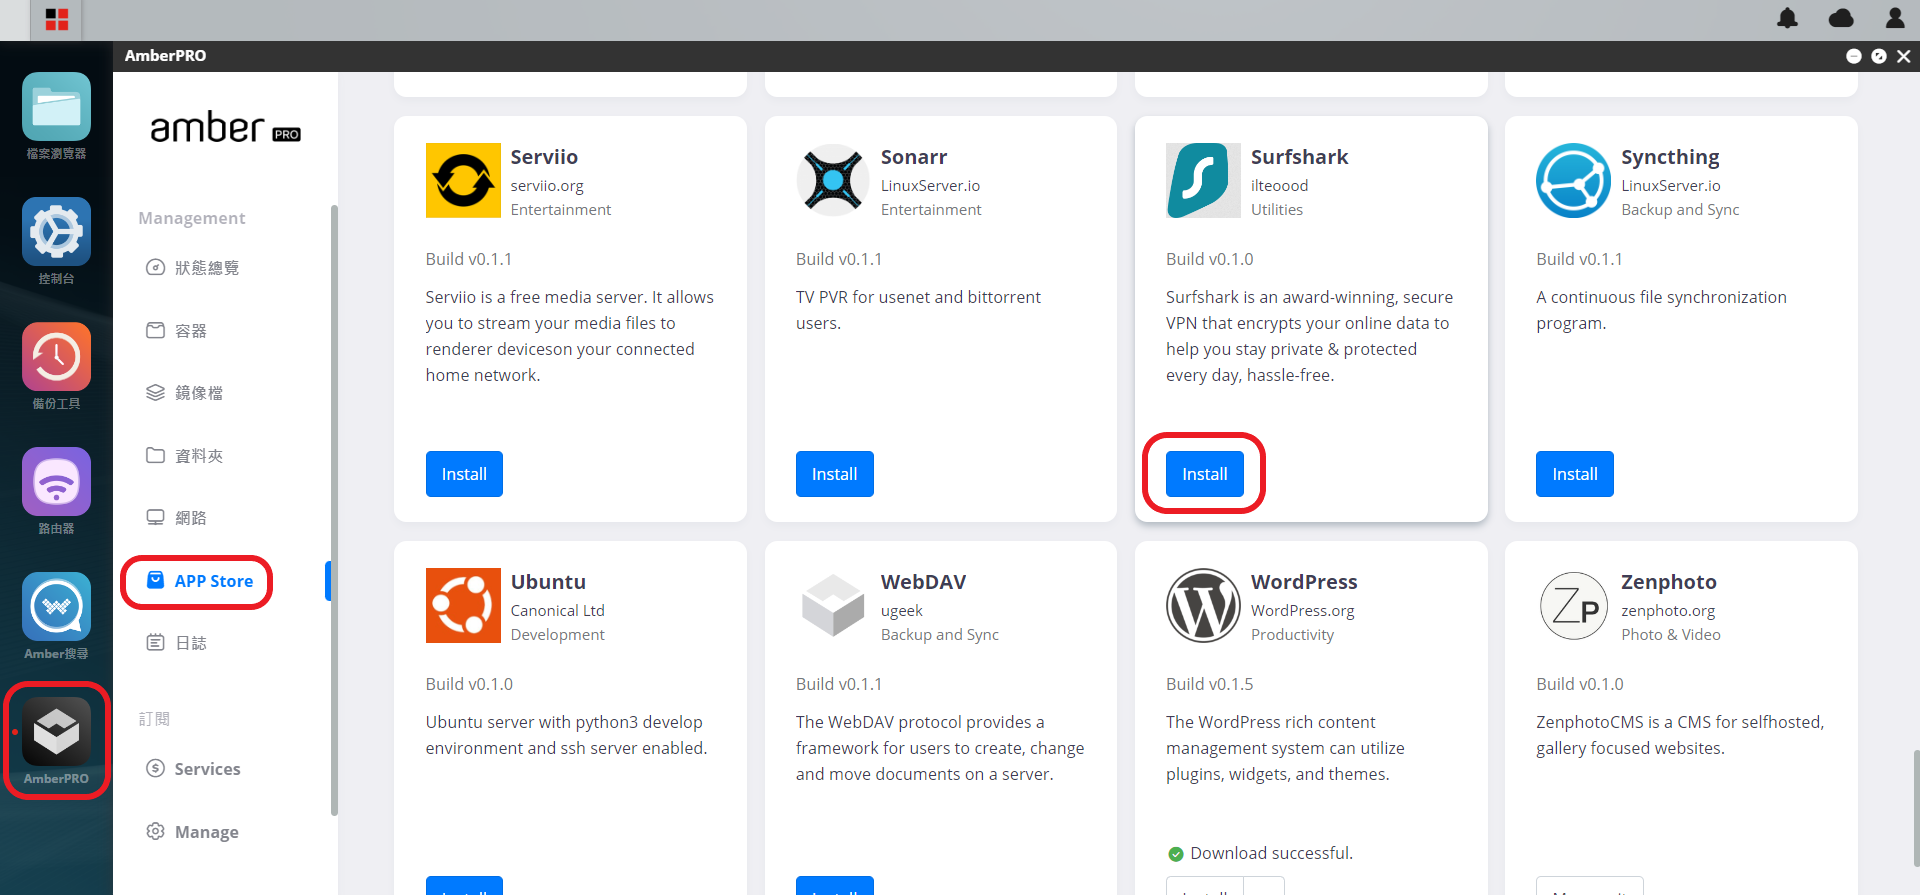The height and width of the screenshot is (895, 1920).
Task: Open Manage in sidebar
Action: click(193, 832)
